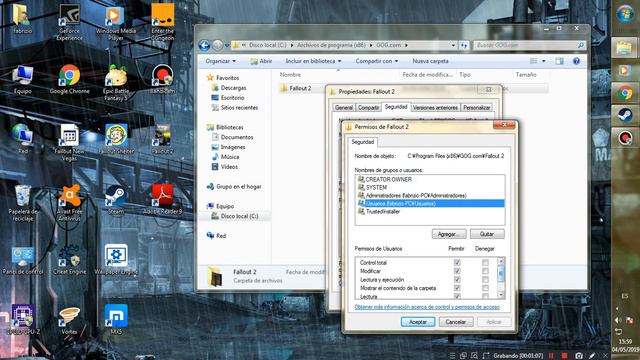Open the address bar history dropdown
Image resolution: width=640 pixels, height=360 pixels.
(x=453, y=45)
